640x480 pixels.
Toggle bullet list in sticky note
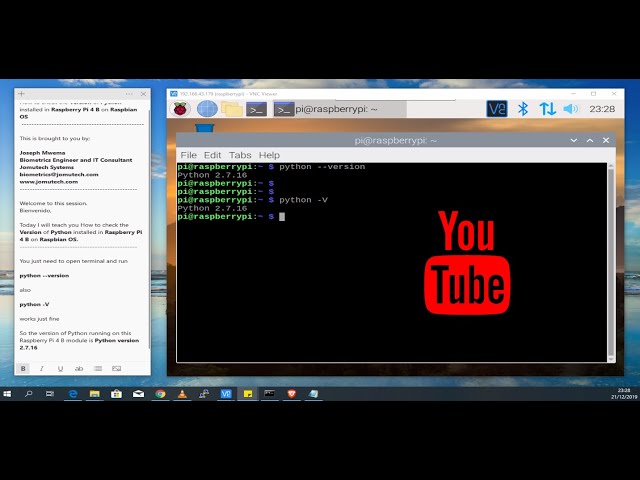click(x=98, y=369)
